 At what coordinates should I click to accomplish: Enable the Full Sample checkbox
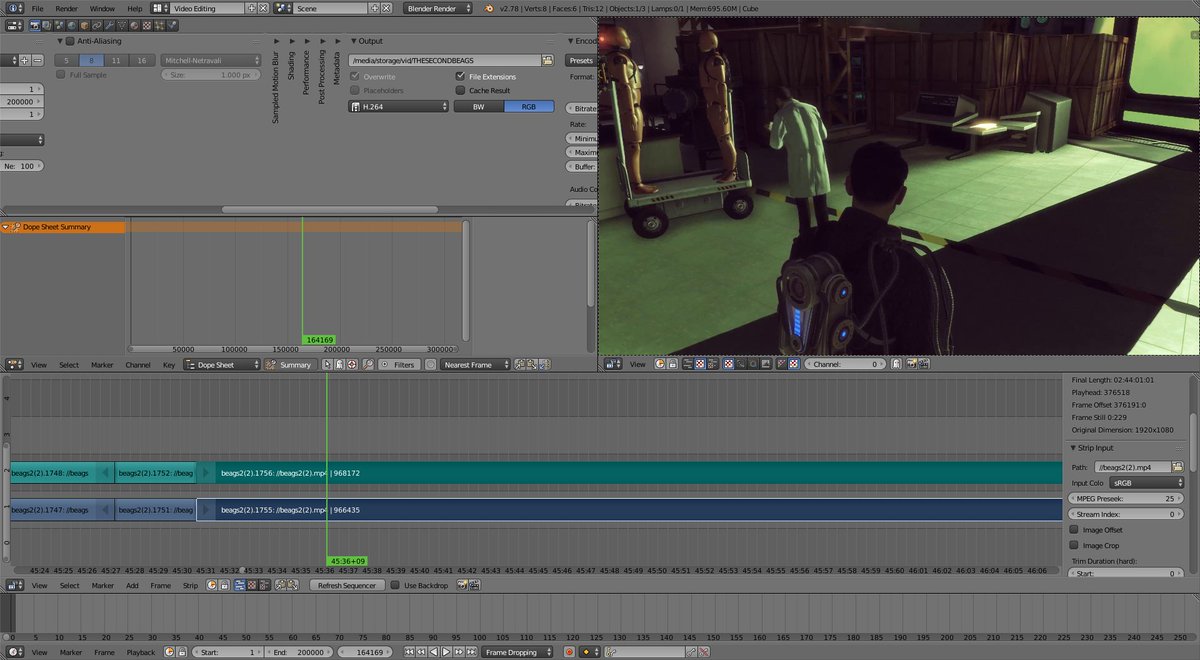point(61,75)
